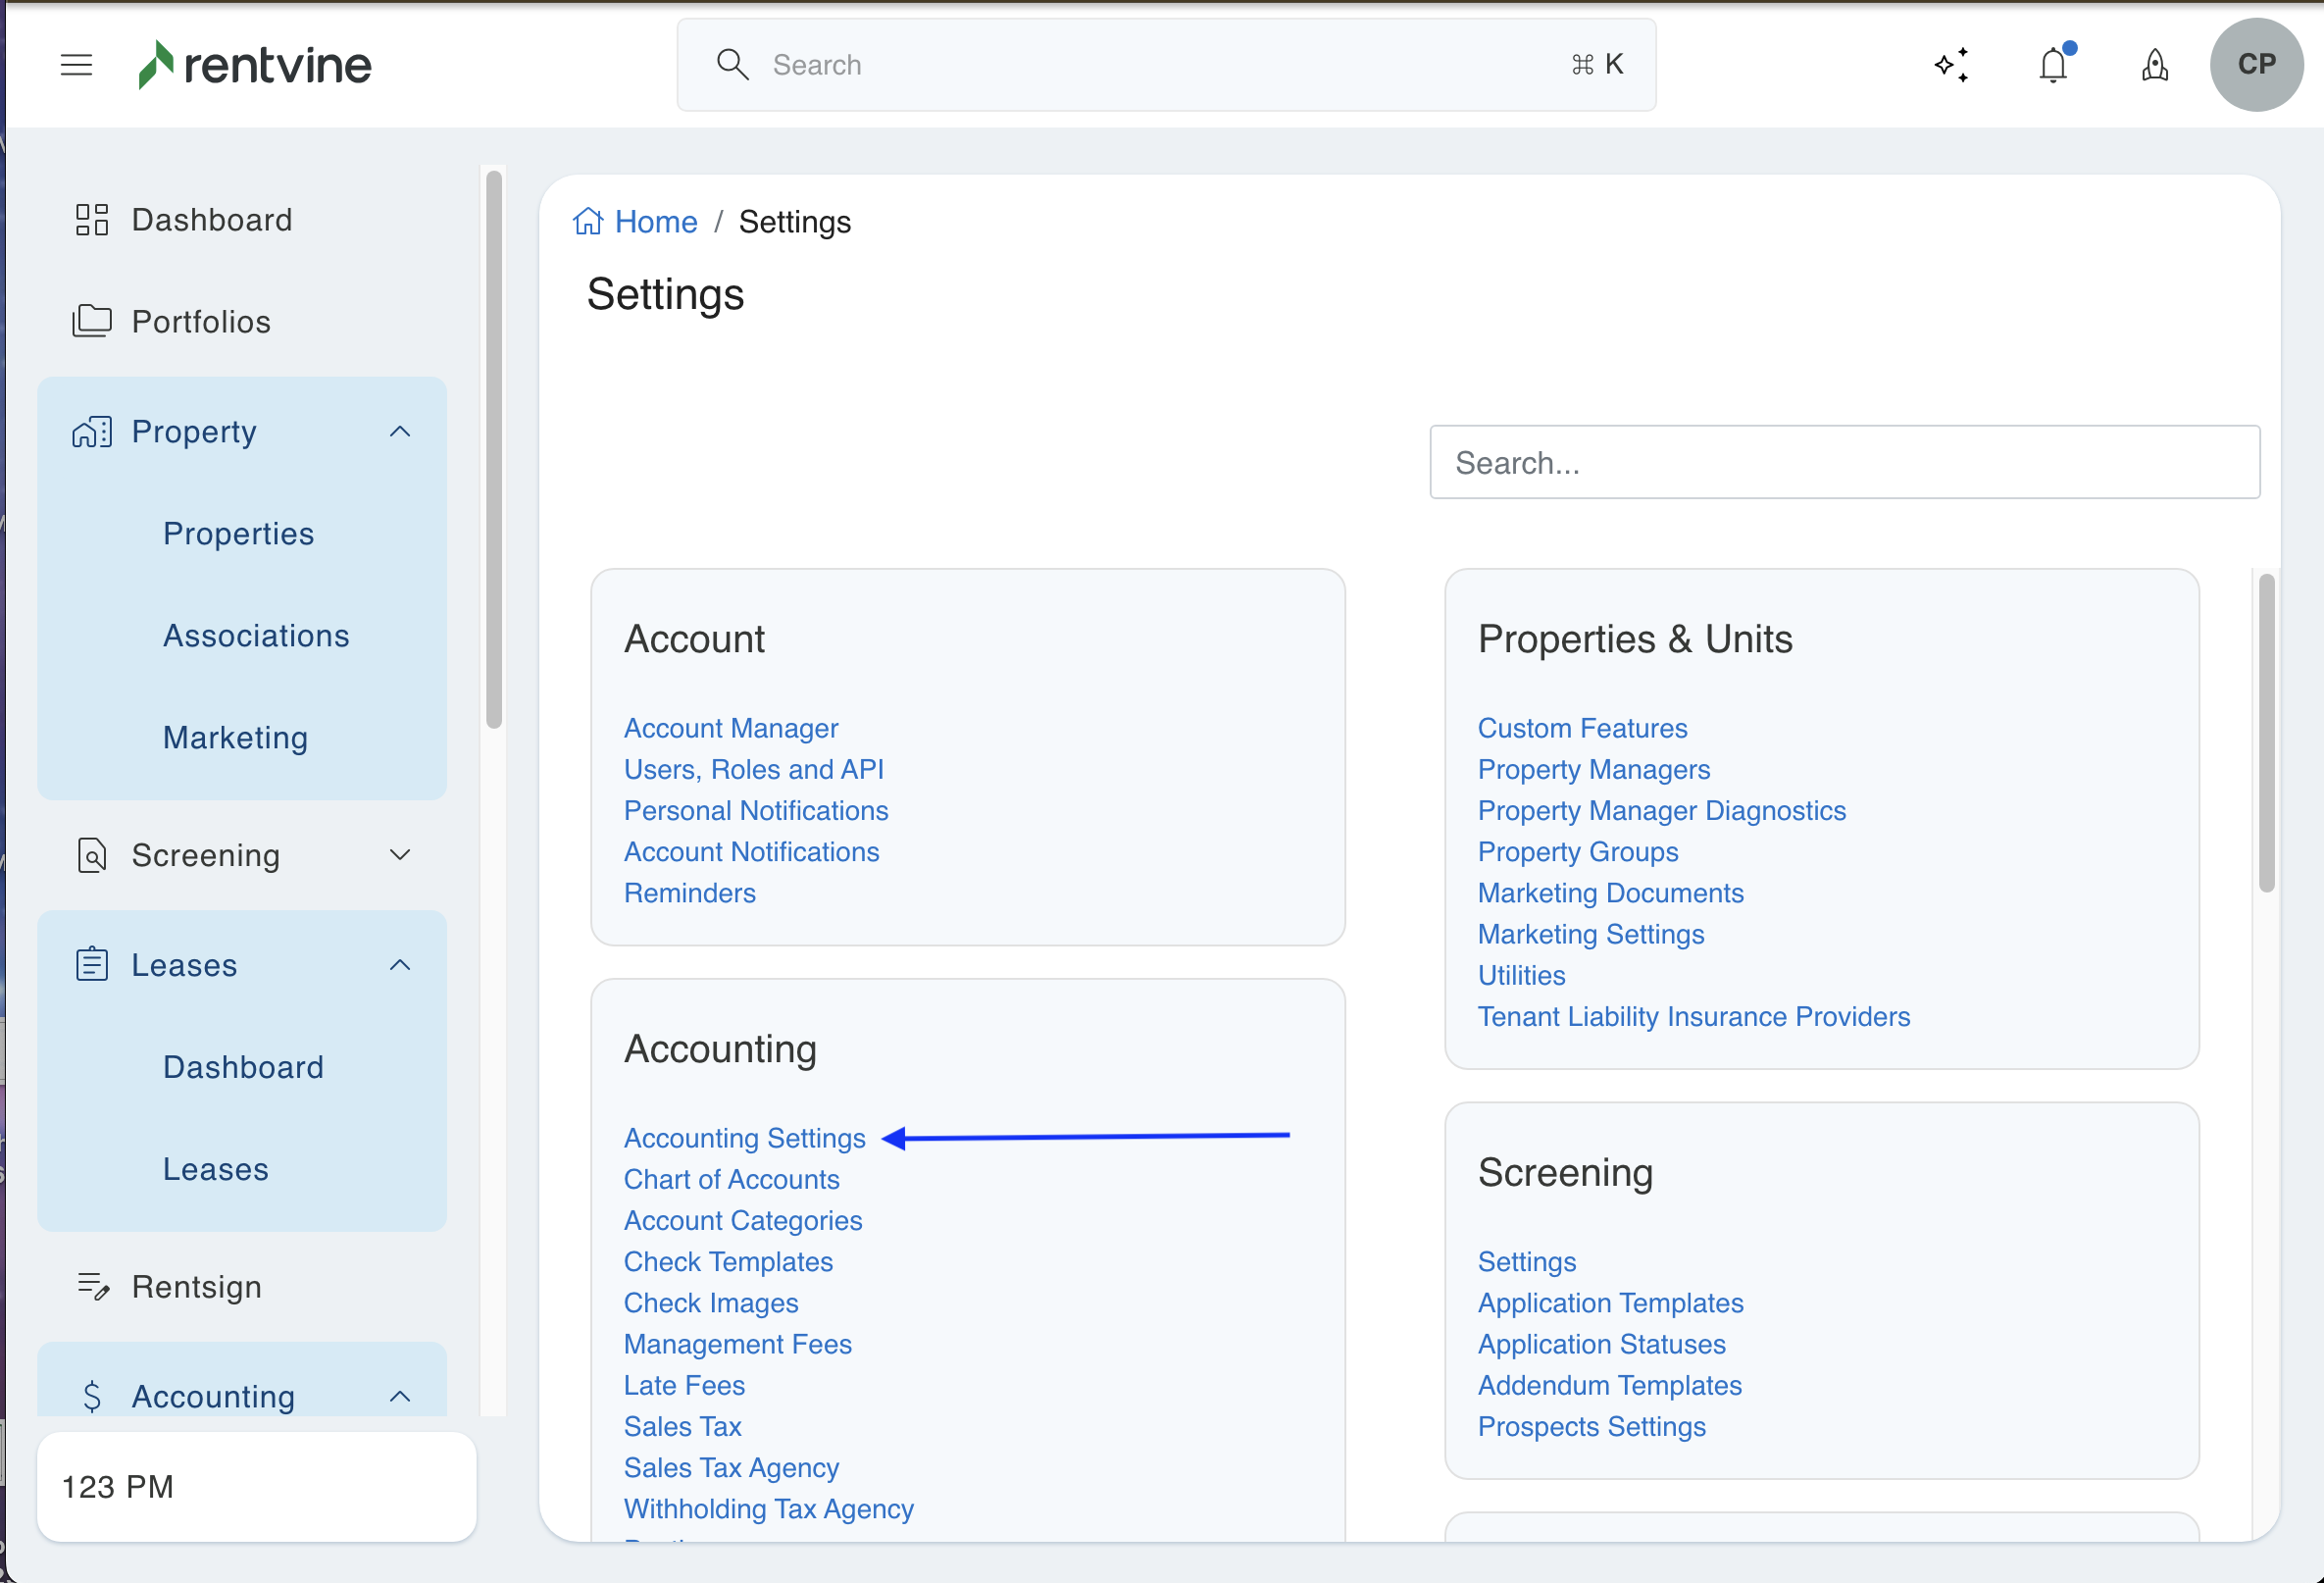Image resolution: width=2324 pixels, height=1583 pixels.
Task: Collapse the Leases sidebar section
Action: tap(400, 965)
